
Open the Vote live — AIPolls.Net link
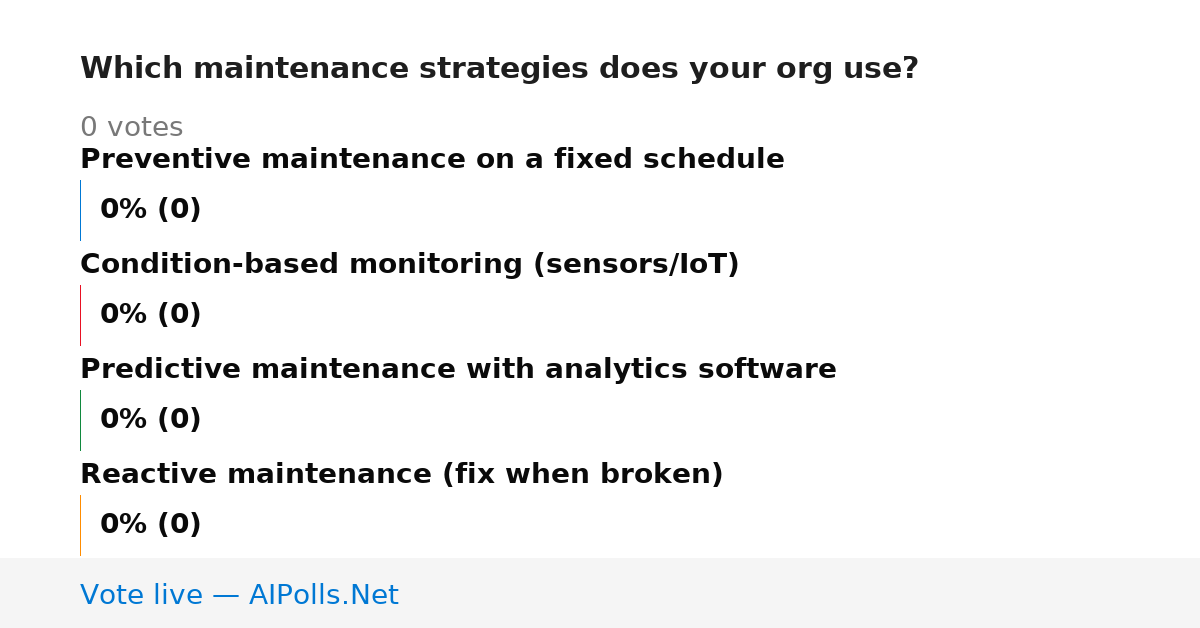[239, 596]
